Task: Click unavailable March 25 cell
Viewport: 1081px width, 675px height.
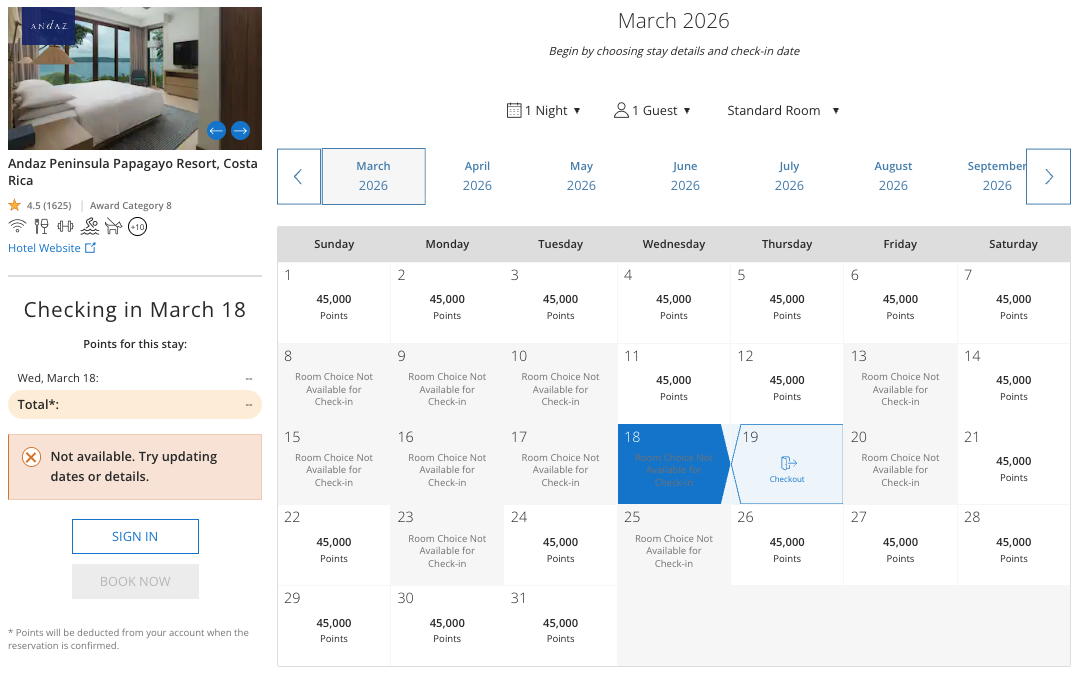Action: coord(674,545)
